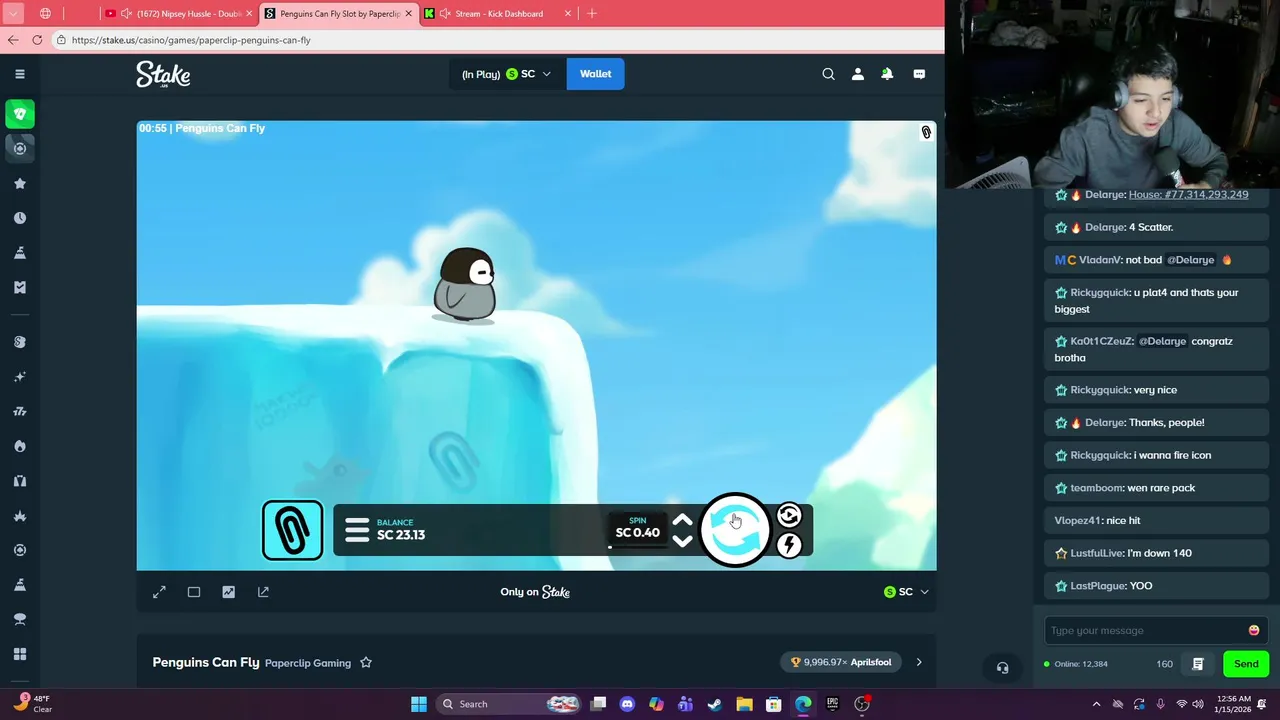1280x720 pixels.
Task: Open the Wallet button
Action: (x=595, y=74)
